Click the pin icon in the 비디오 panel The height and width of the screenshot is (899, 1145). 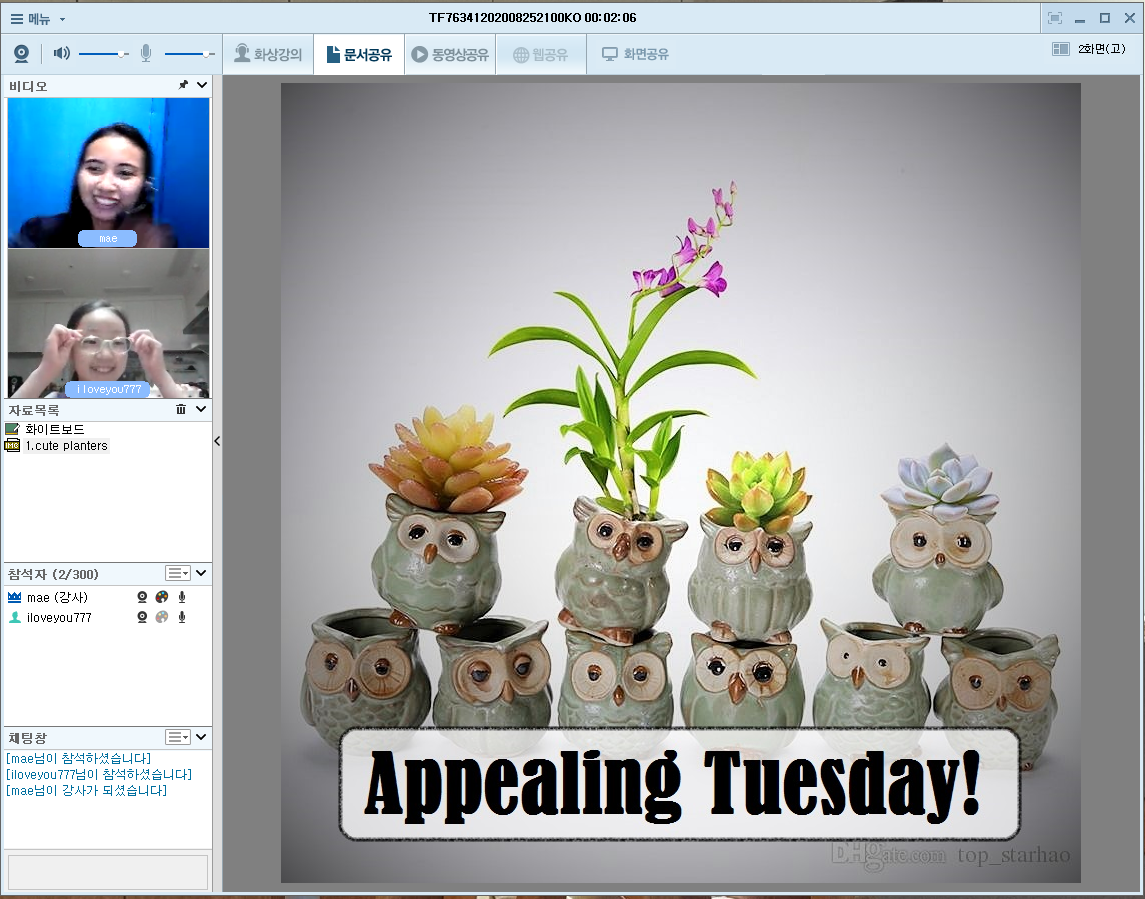coord(183,86)
